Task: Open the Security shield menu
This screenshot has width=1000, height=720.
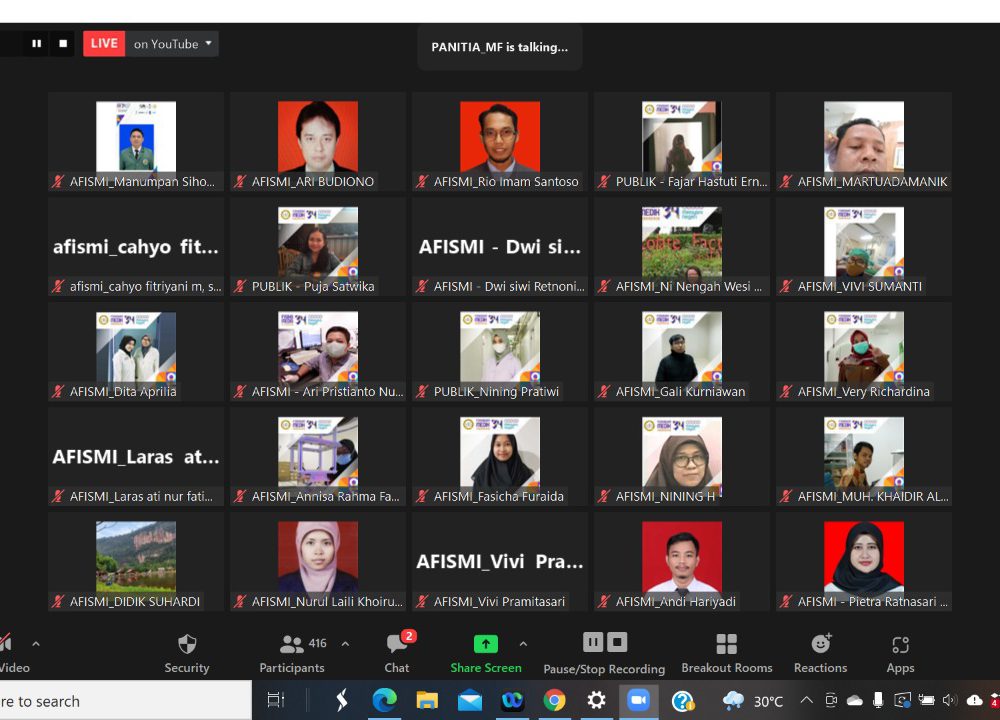Action: (187, 653)
